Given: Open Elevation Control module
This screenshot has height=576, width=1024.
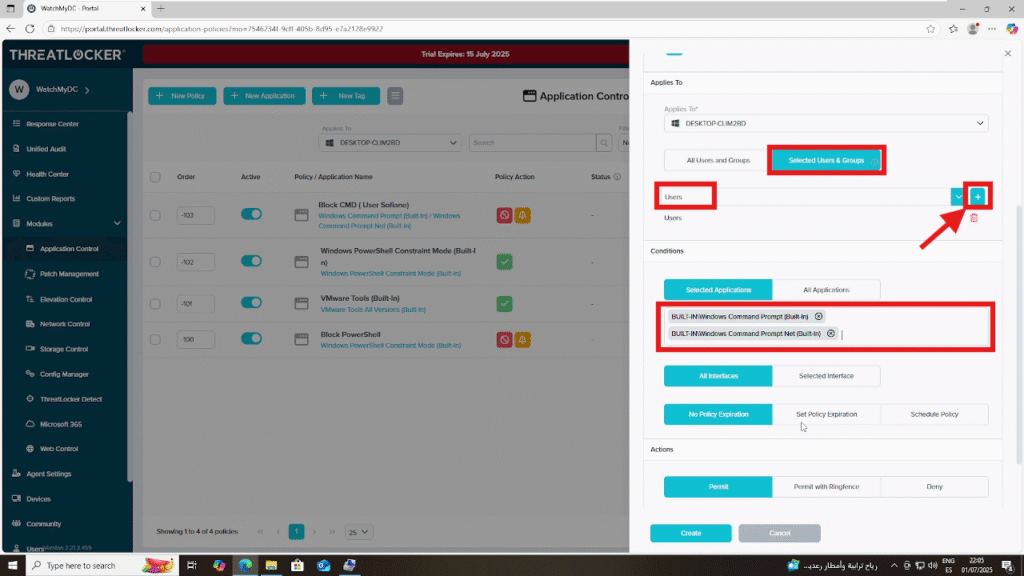Looking at the screenshot, I should point(65,299).
